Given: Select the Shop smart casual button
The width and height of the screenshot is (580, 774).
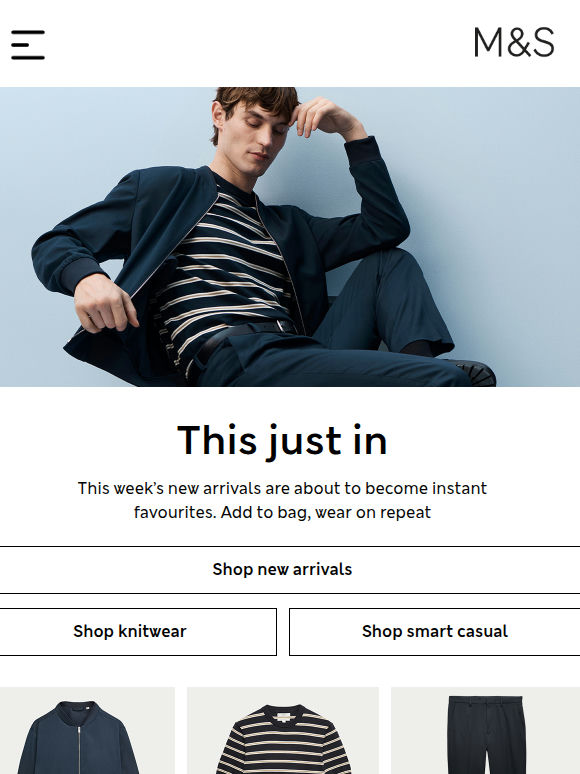Looking at the screenshot, I should 434,632.
